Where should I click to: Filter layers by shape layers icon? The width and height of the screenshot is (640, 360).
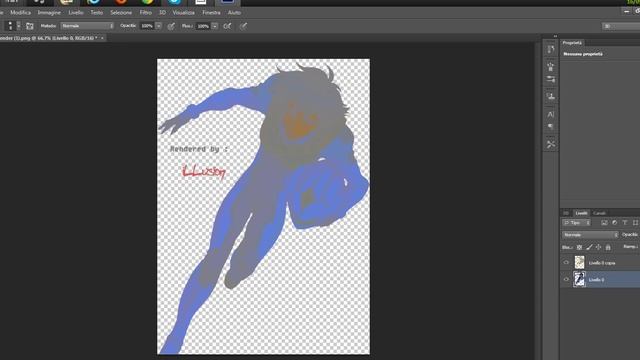pos(635,223)
